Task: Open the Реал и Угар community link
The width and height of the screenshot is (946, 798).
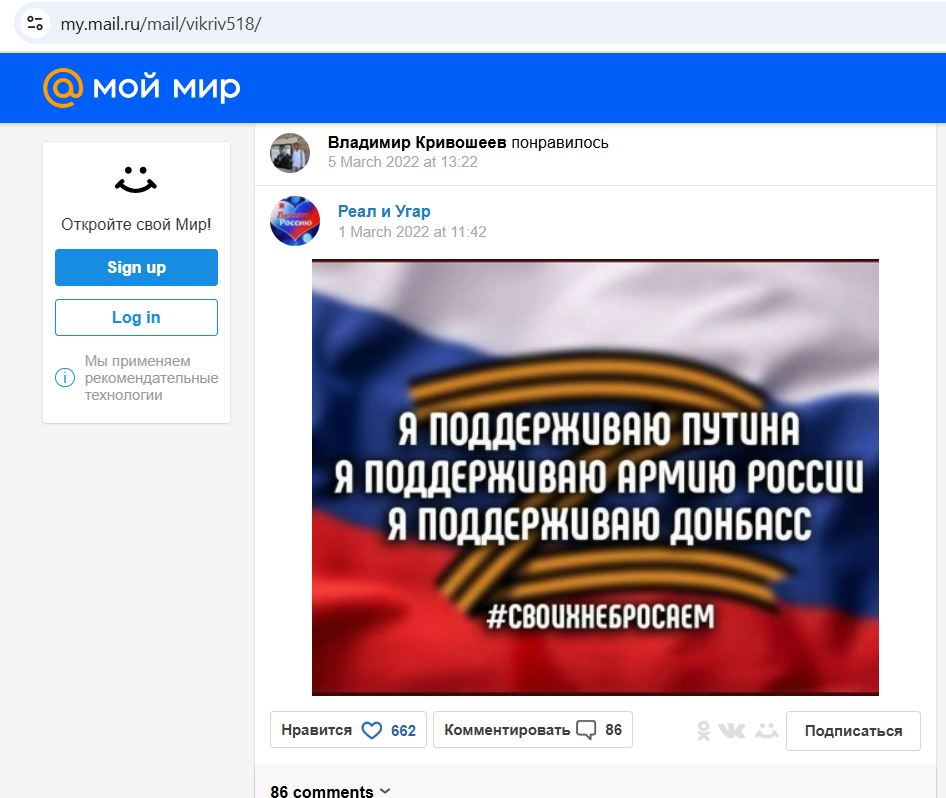Action: (x=384, y=212)
